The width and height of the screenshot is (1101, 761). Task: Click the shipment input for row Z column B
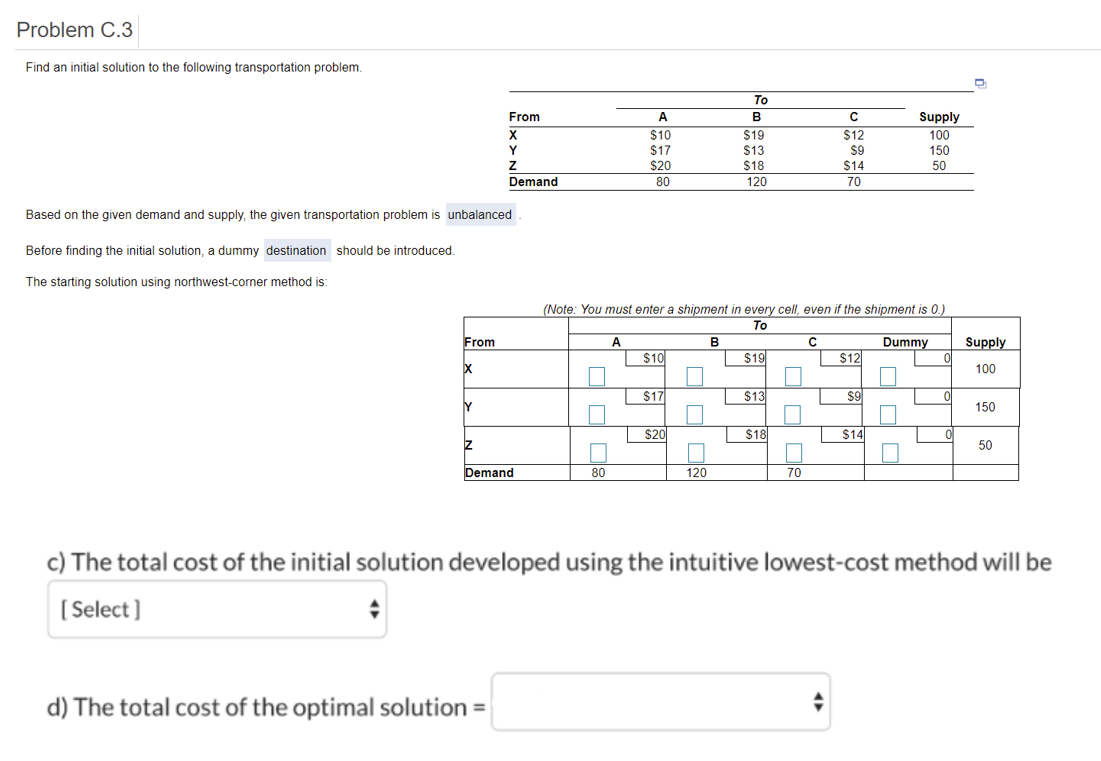693,452
